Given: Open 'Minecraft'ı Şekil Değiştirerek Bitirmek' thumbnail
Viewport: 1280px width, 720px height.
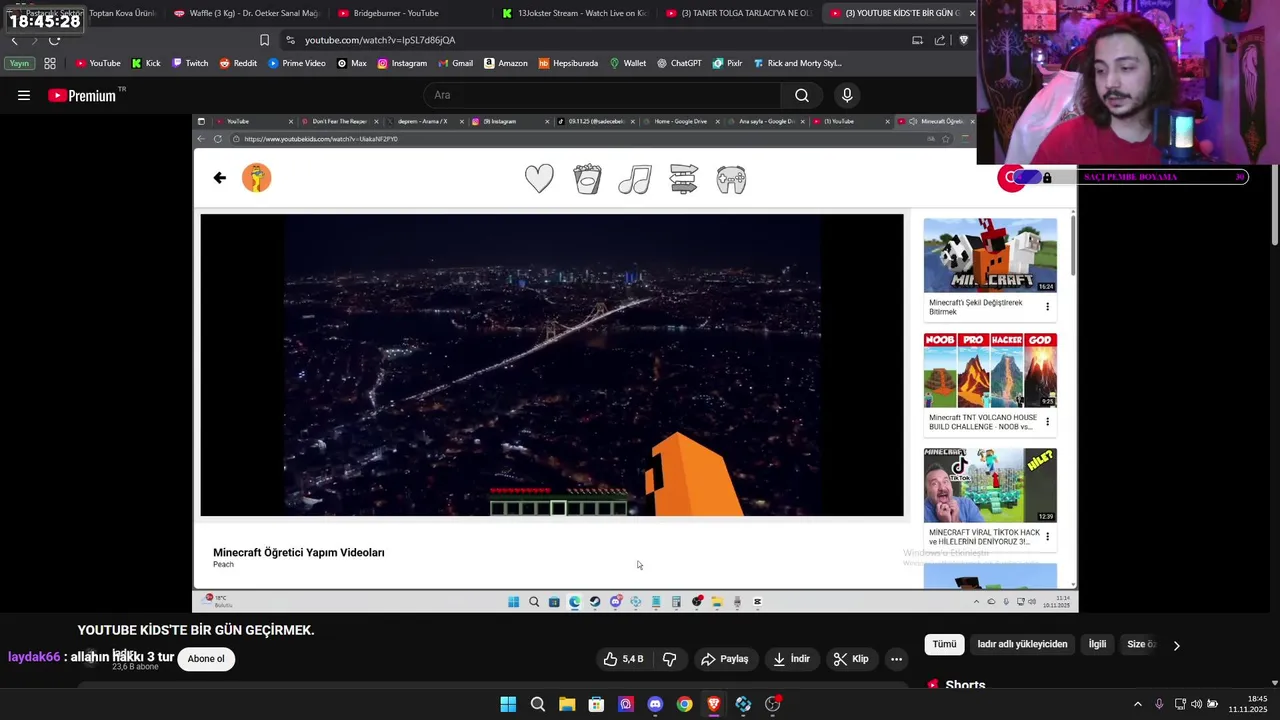Looking at the screenshot, I should [x=990, y=255].
